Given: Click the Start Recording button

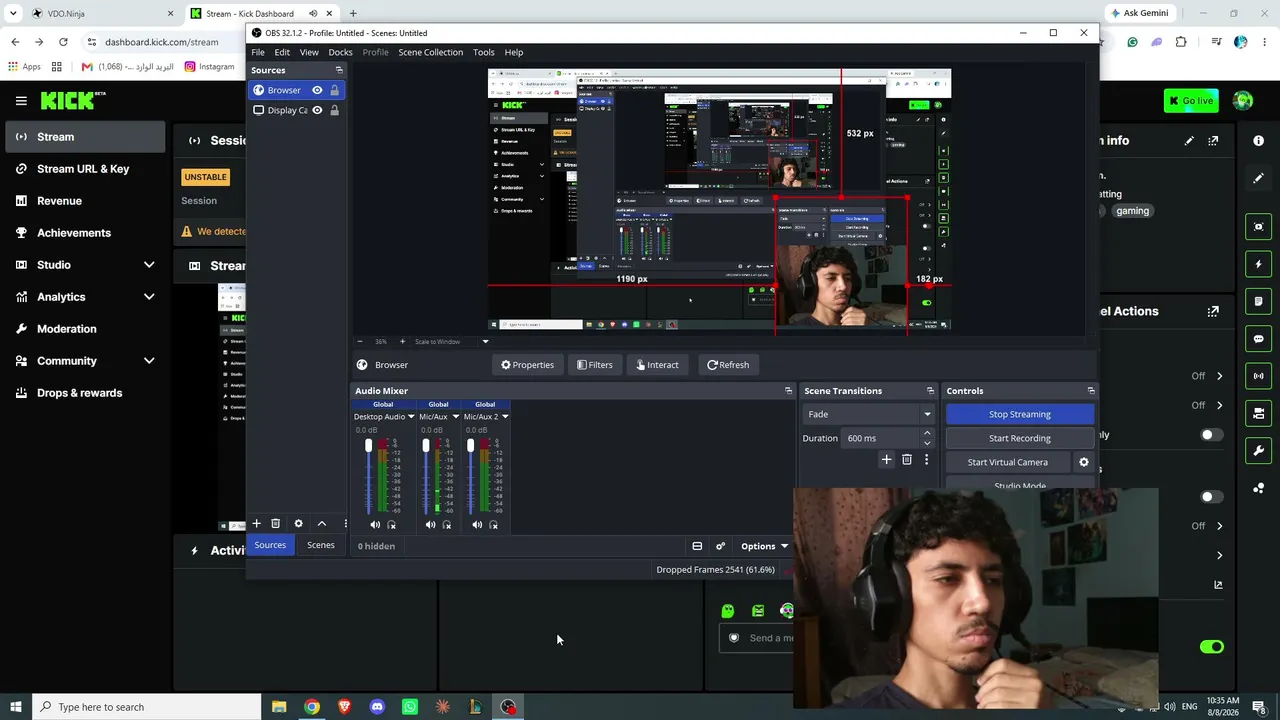Looking at the screenshot, I should click(1019, 438).
